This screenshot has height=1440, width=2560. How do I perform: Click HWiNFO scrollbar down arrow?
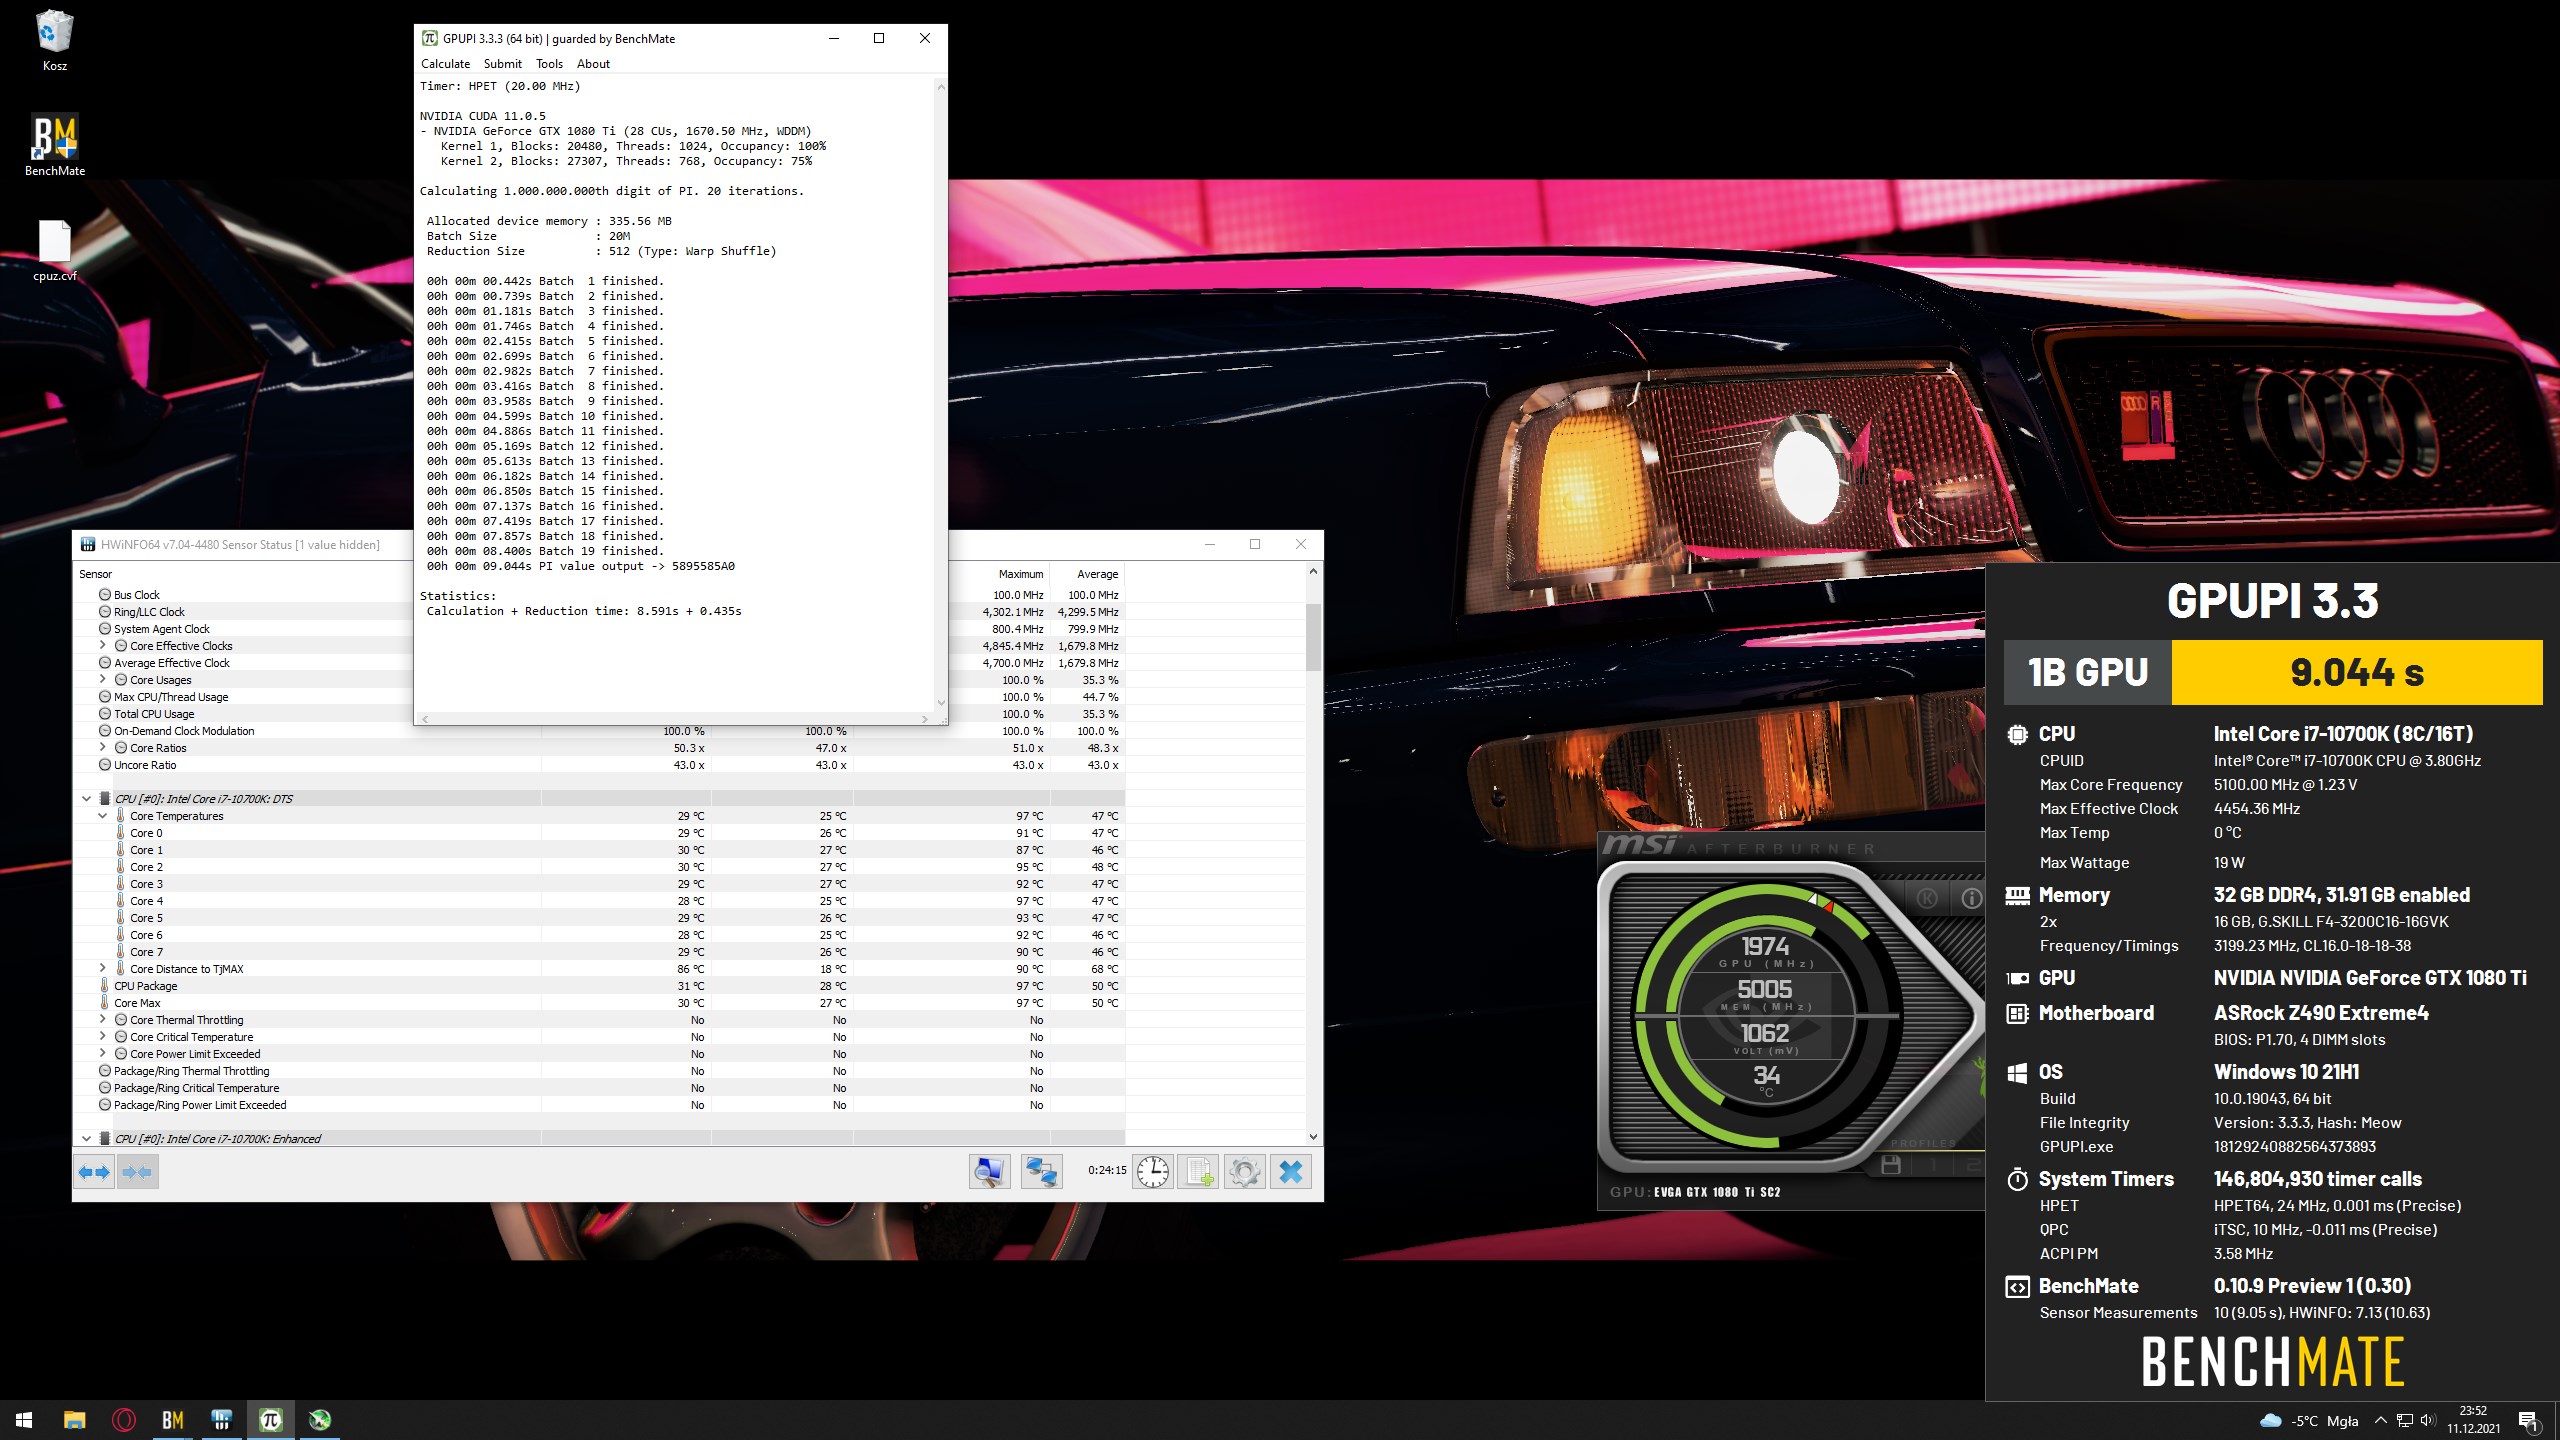[x=1313, y=1137]
